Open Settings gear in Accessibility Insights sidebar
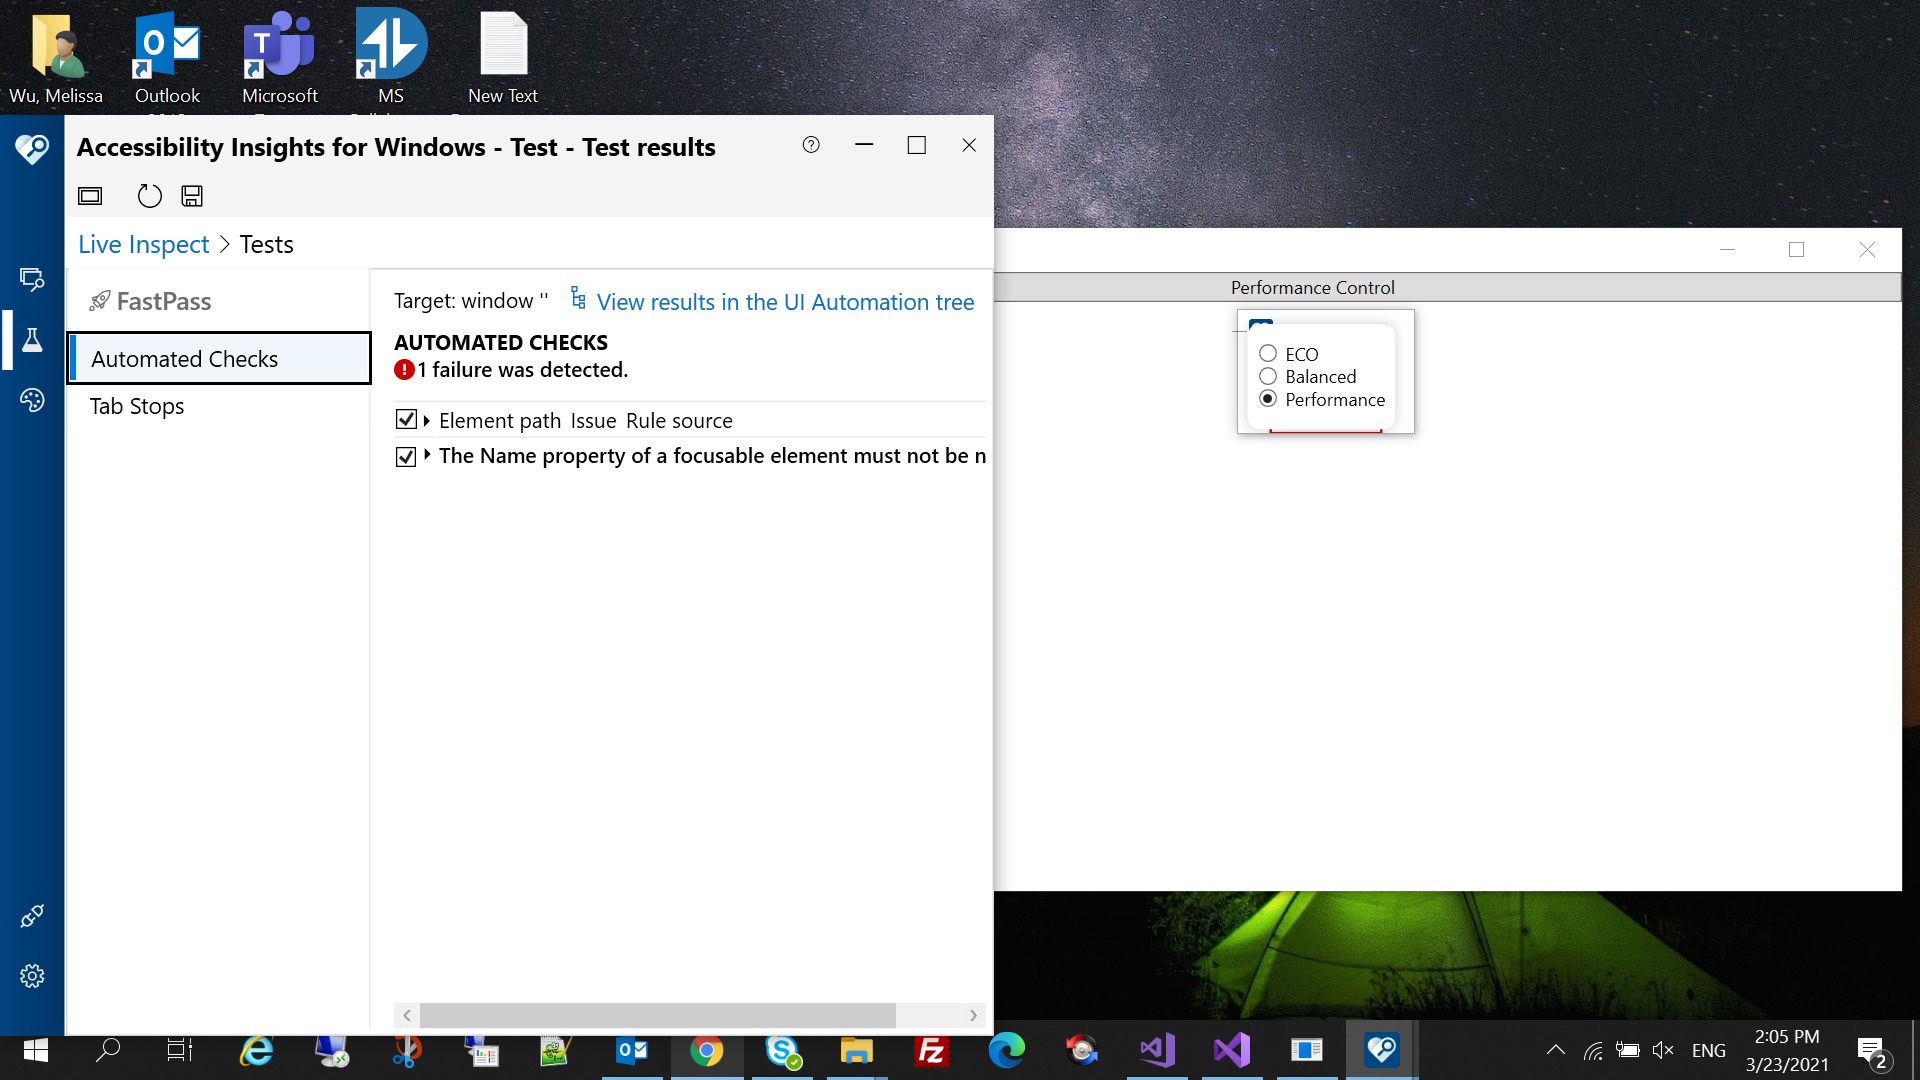This screenshot has height=1080, width=1920. pos(32,976)
